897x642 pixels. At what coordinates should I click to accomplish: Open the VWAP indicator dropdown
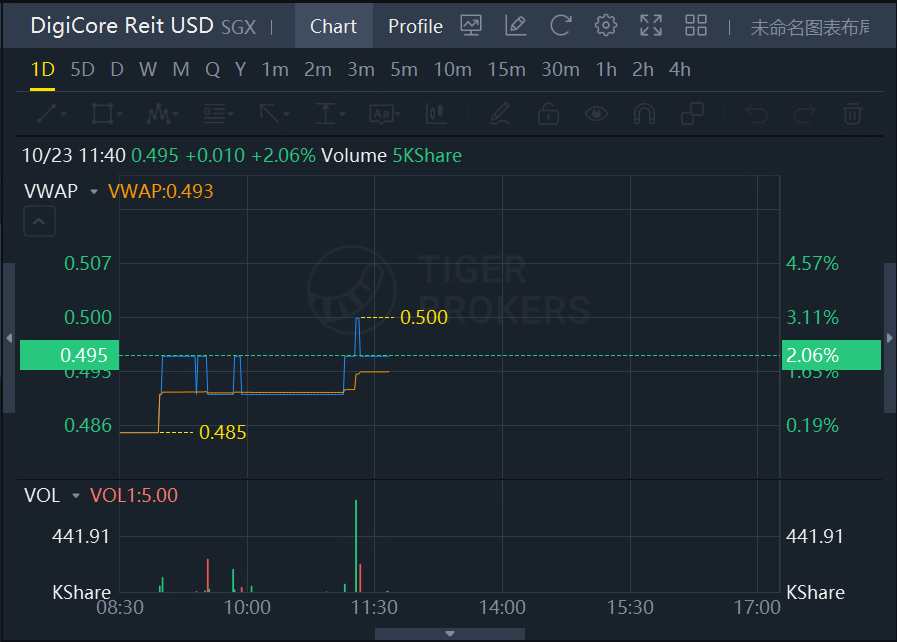pyautogui.click(x=94, y=191)
